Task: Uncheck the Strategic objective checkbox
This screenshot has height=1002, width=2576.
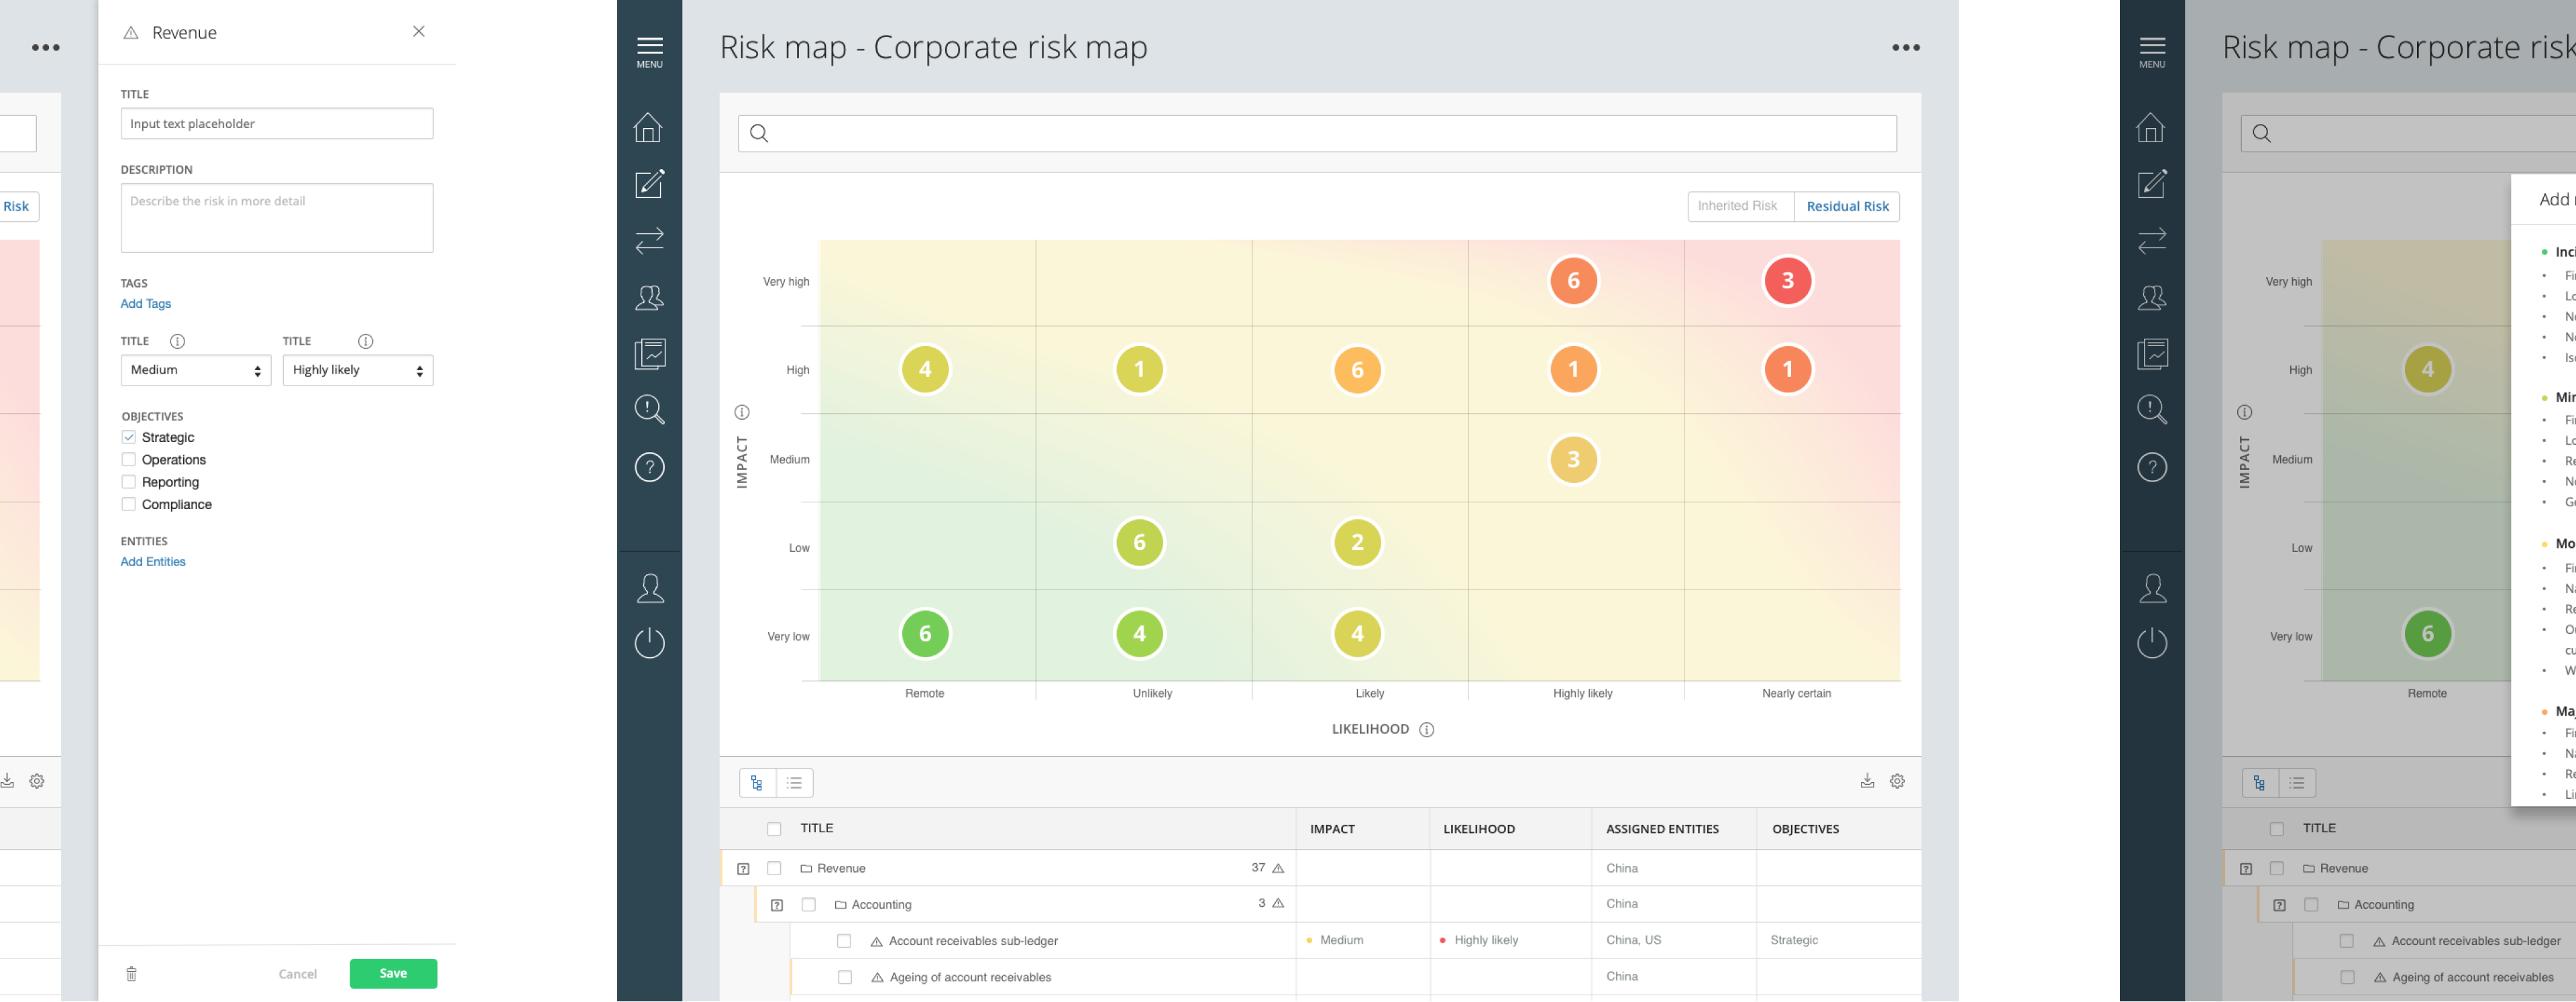Action: [129, 437]
